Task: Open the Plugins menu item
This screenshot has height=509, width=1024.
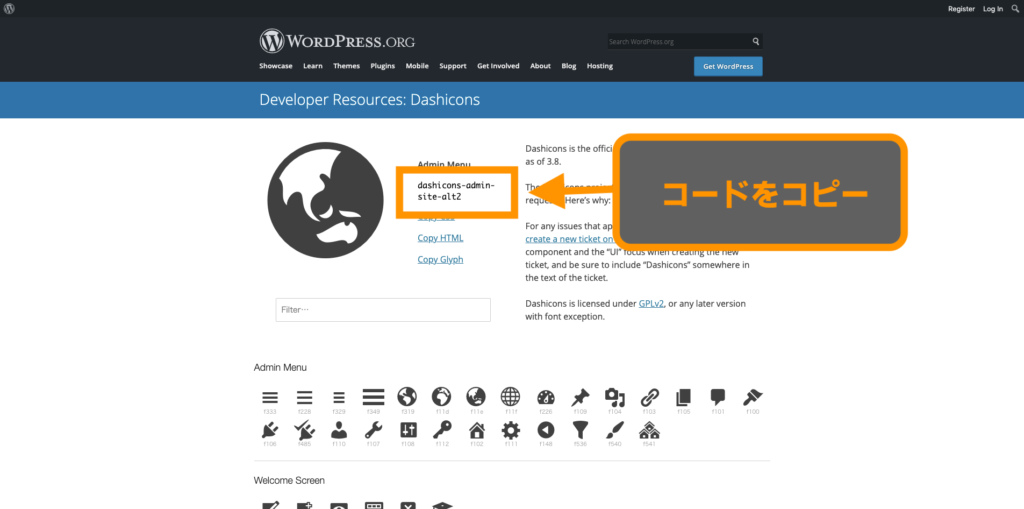Action: click(383, 66)
